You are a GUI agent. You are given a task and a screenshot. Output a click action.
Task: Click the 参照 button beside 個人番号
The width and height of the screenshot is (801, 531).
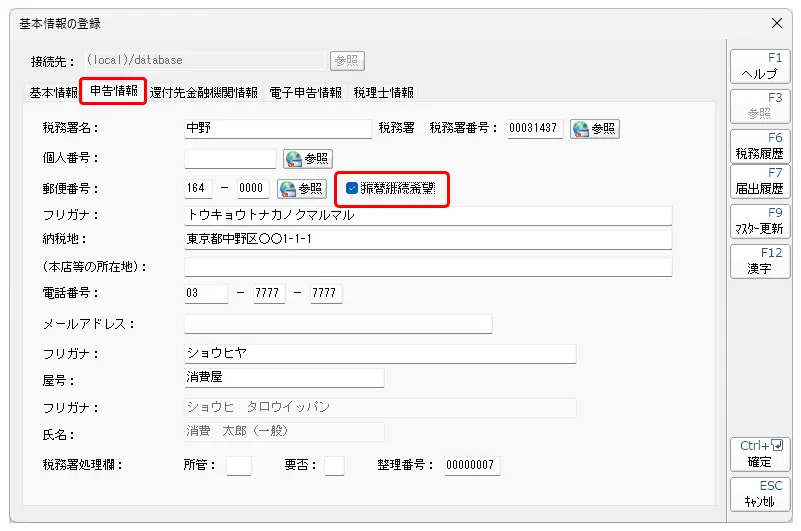307,159
